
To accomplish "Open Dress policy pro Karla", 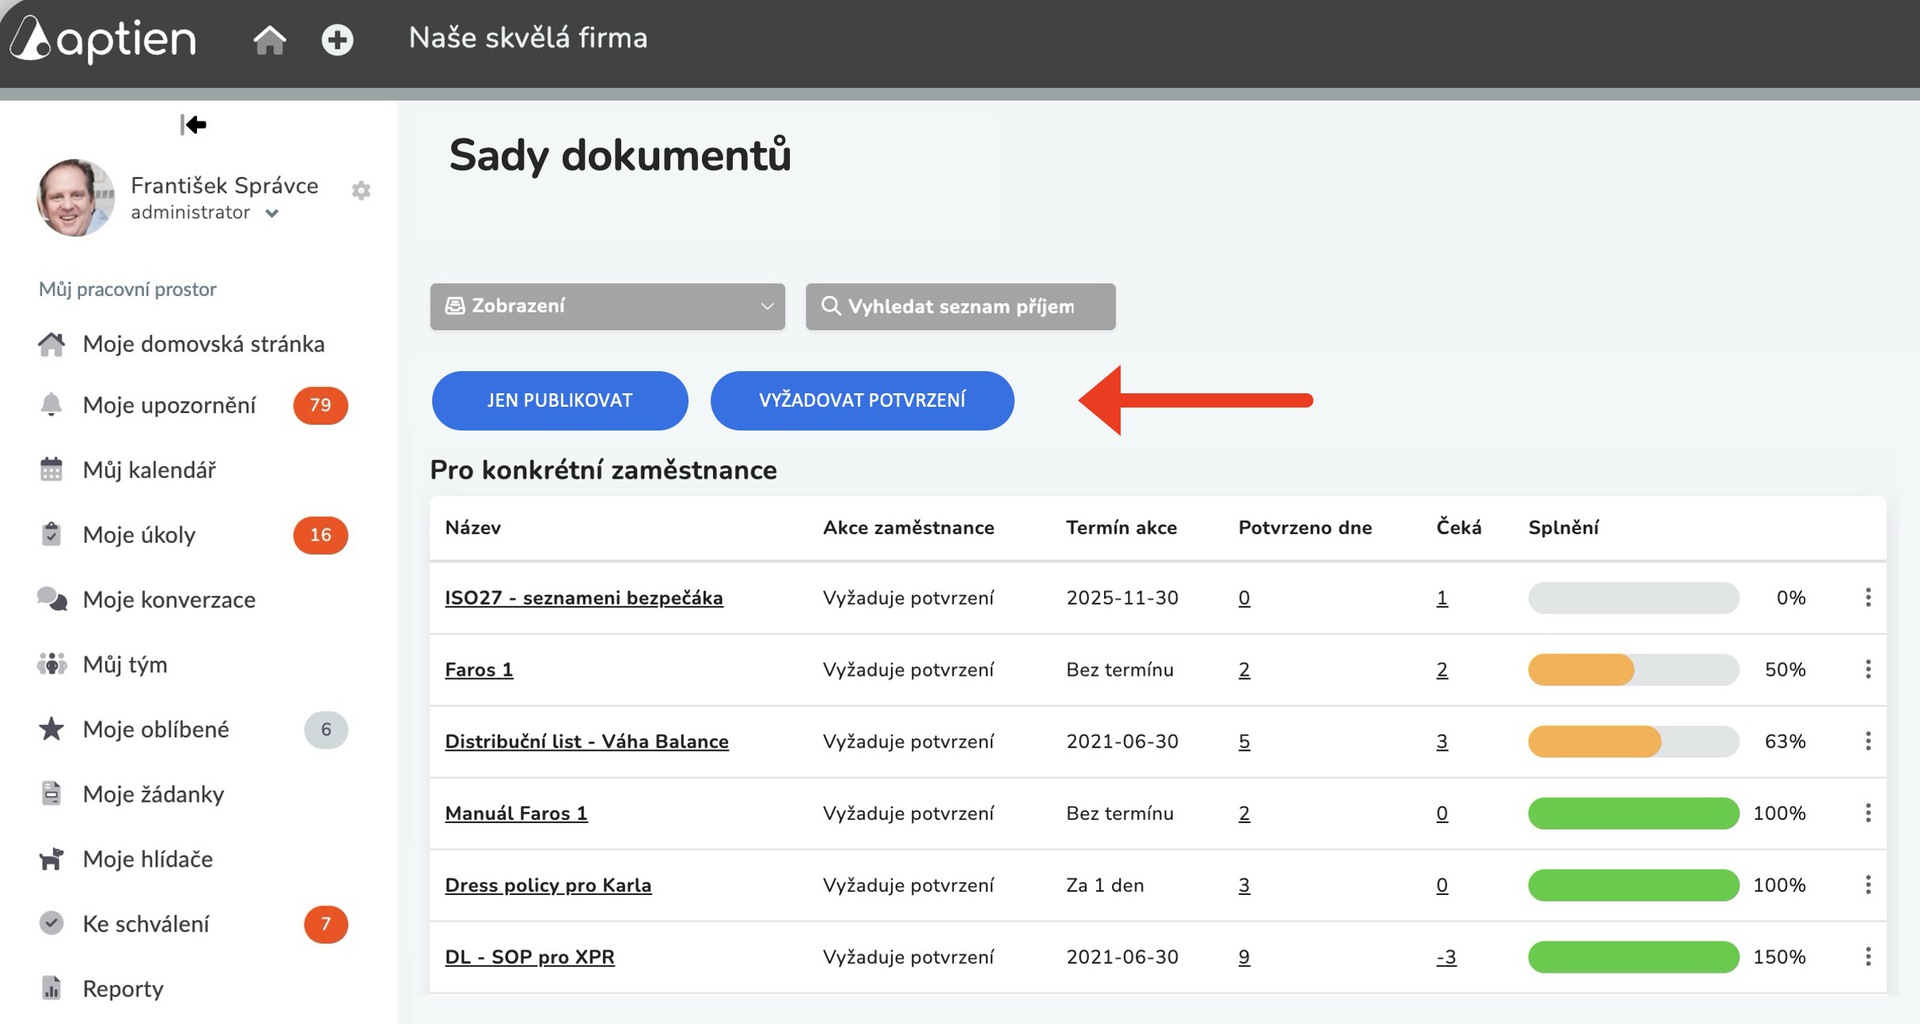I will (548, 886).
